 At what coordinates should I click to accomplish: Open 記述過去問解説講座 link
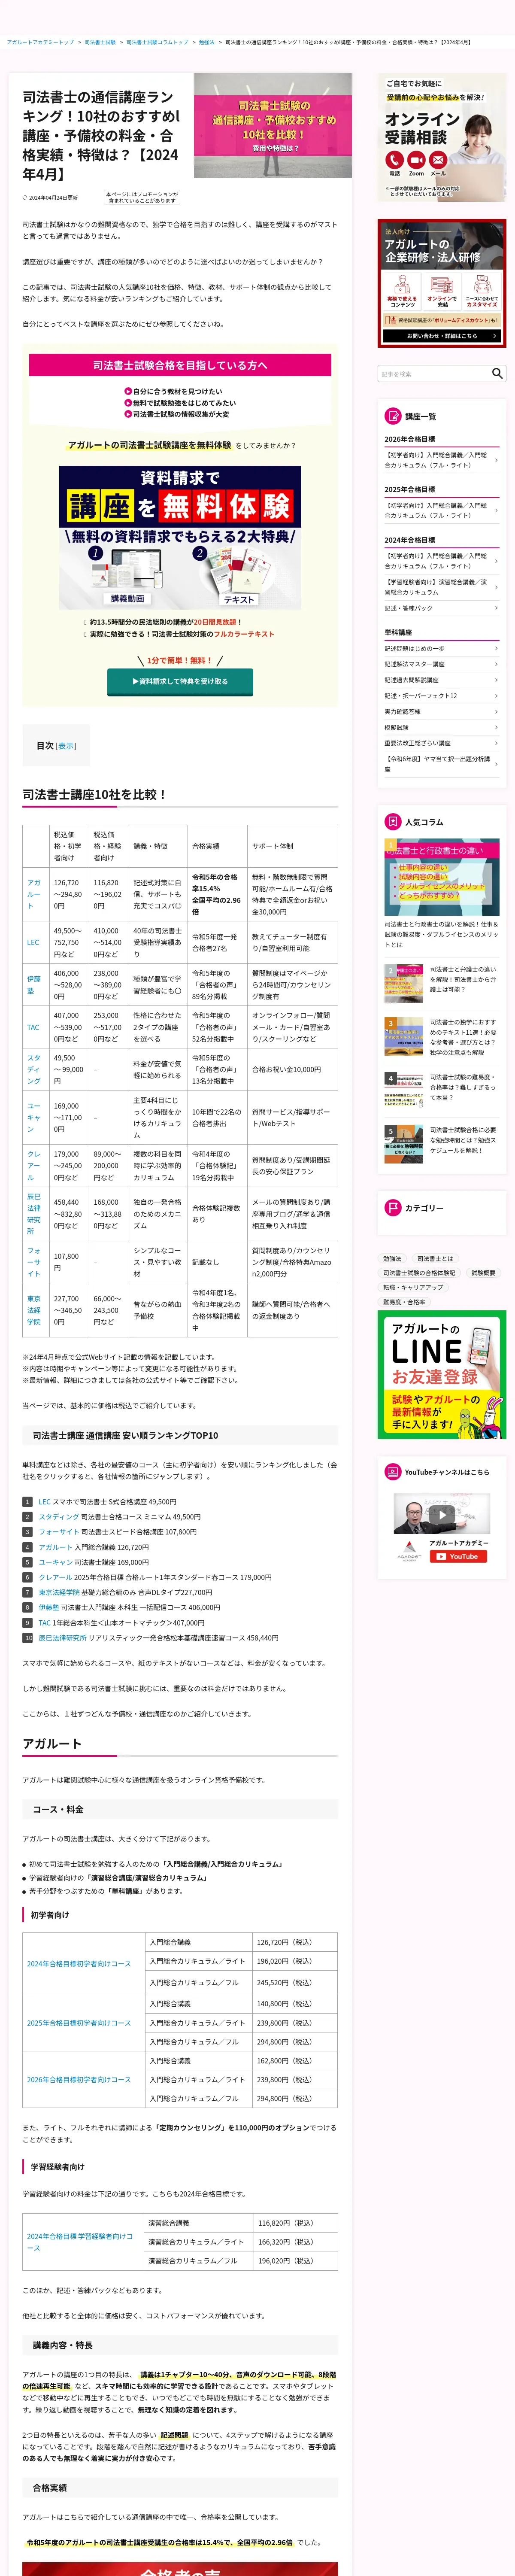tap(441, 680)
